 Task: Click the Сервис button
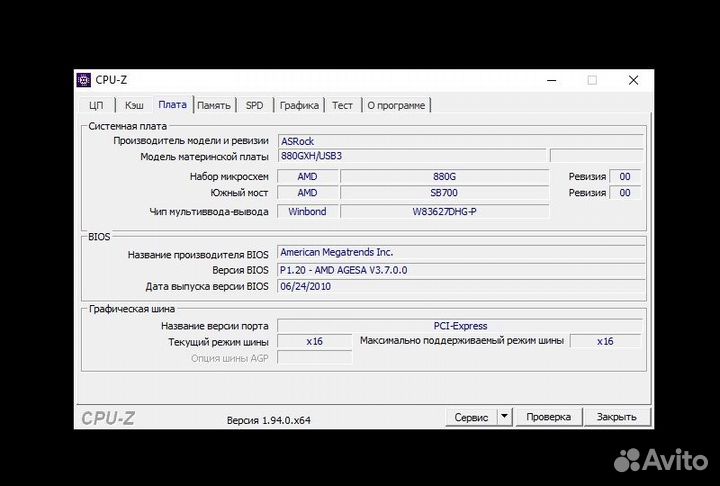(471, 417)
